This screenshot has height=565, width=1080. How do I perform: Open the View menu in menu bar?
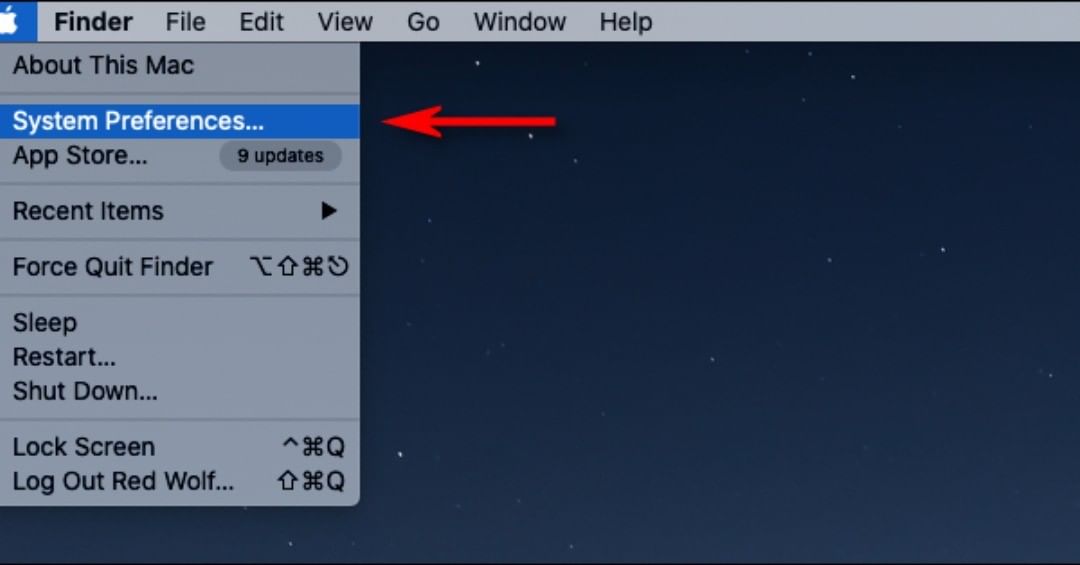click(344, 21)
